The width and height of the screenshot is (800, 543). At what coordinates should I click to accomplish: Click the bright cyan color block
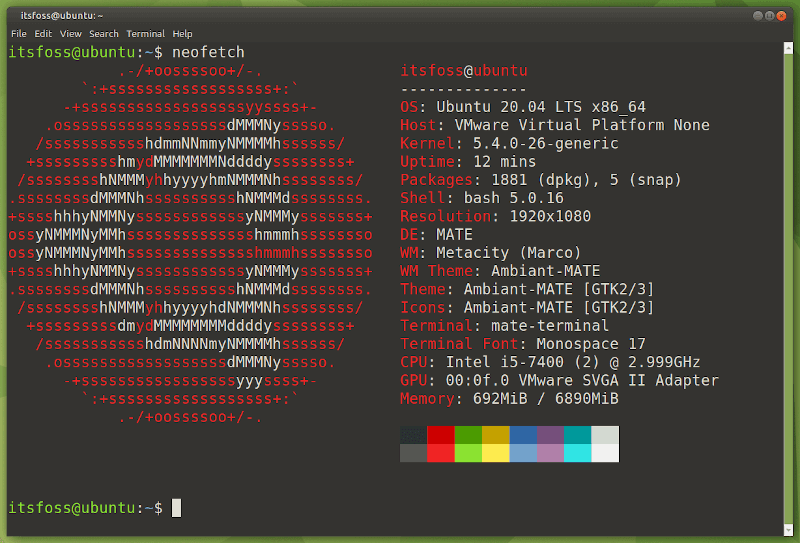578,453
